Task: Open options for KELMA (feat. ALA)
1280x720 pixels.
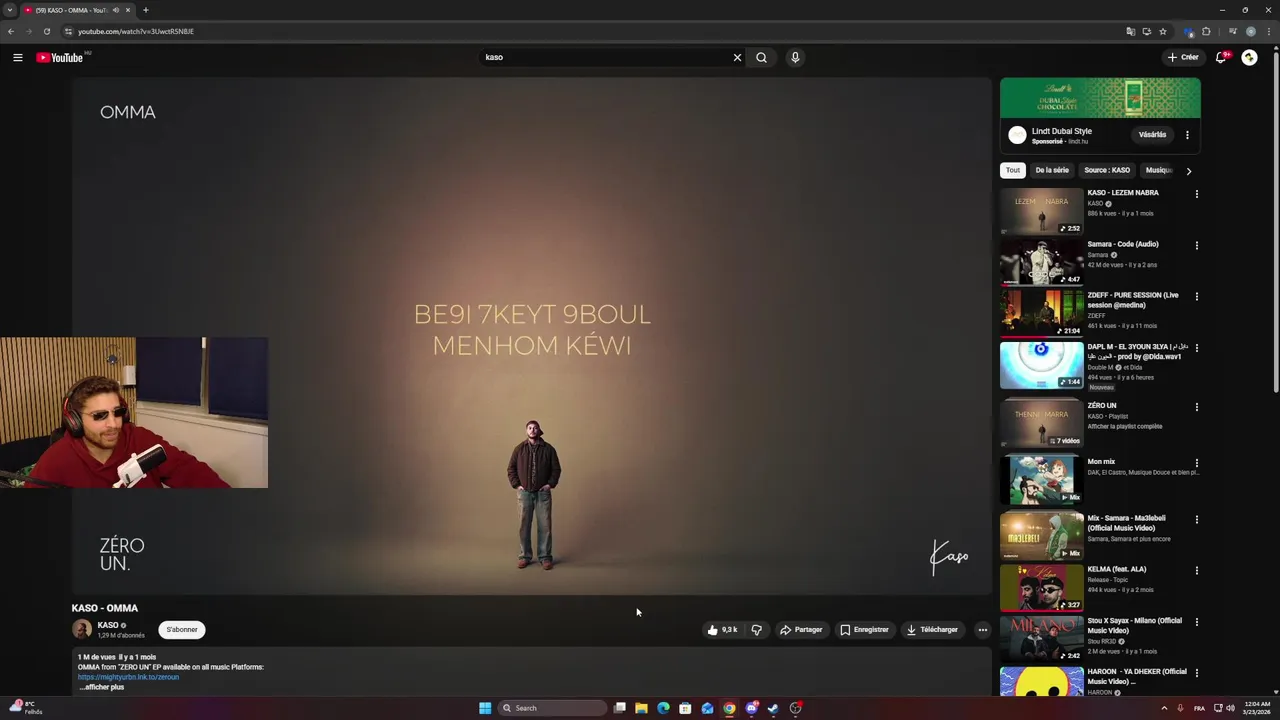Action: 1196,571
